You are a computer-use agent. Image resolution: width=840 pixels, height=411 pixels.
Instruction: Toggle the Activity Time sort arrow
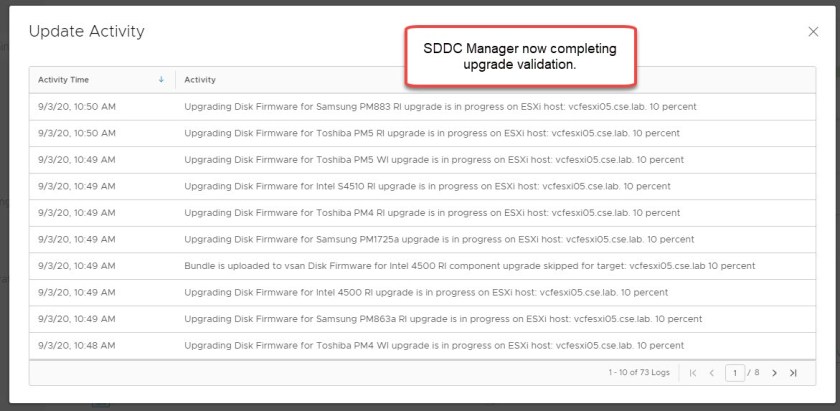(x=161, y=80)
